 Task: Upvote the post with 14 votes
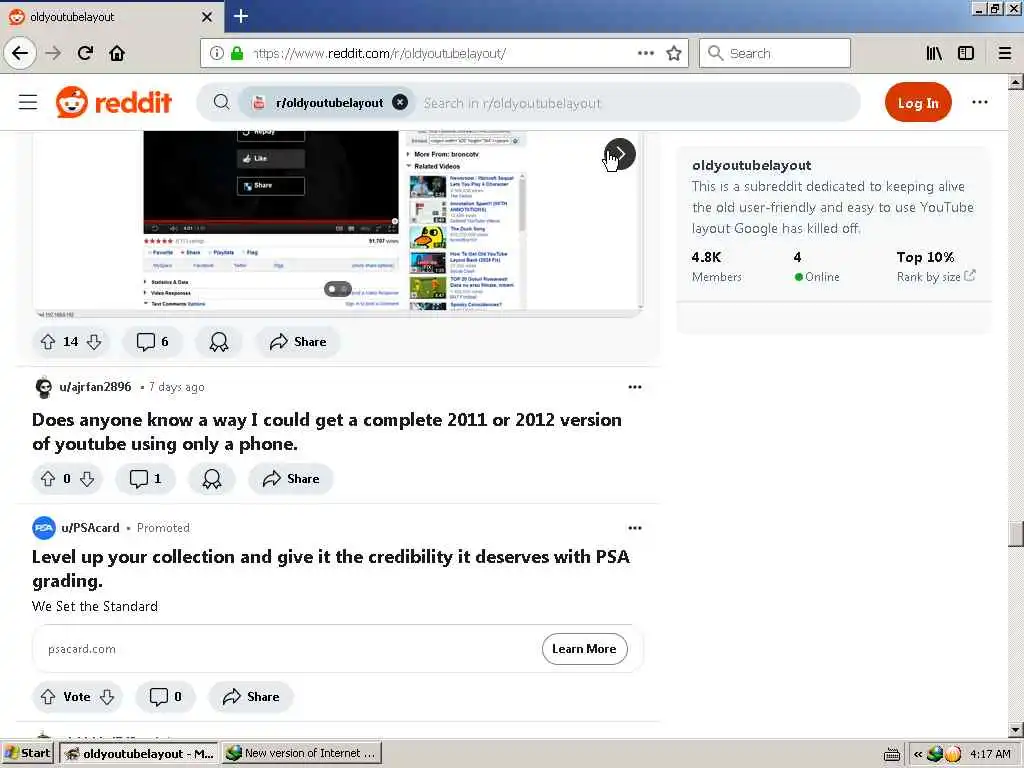pyautogui.click(x=48, y=342)
